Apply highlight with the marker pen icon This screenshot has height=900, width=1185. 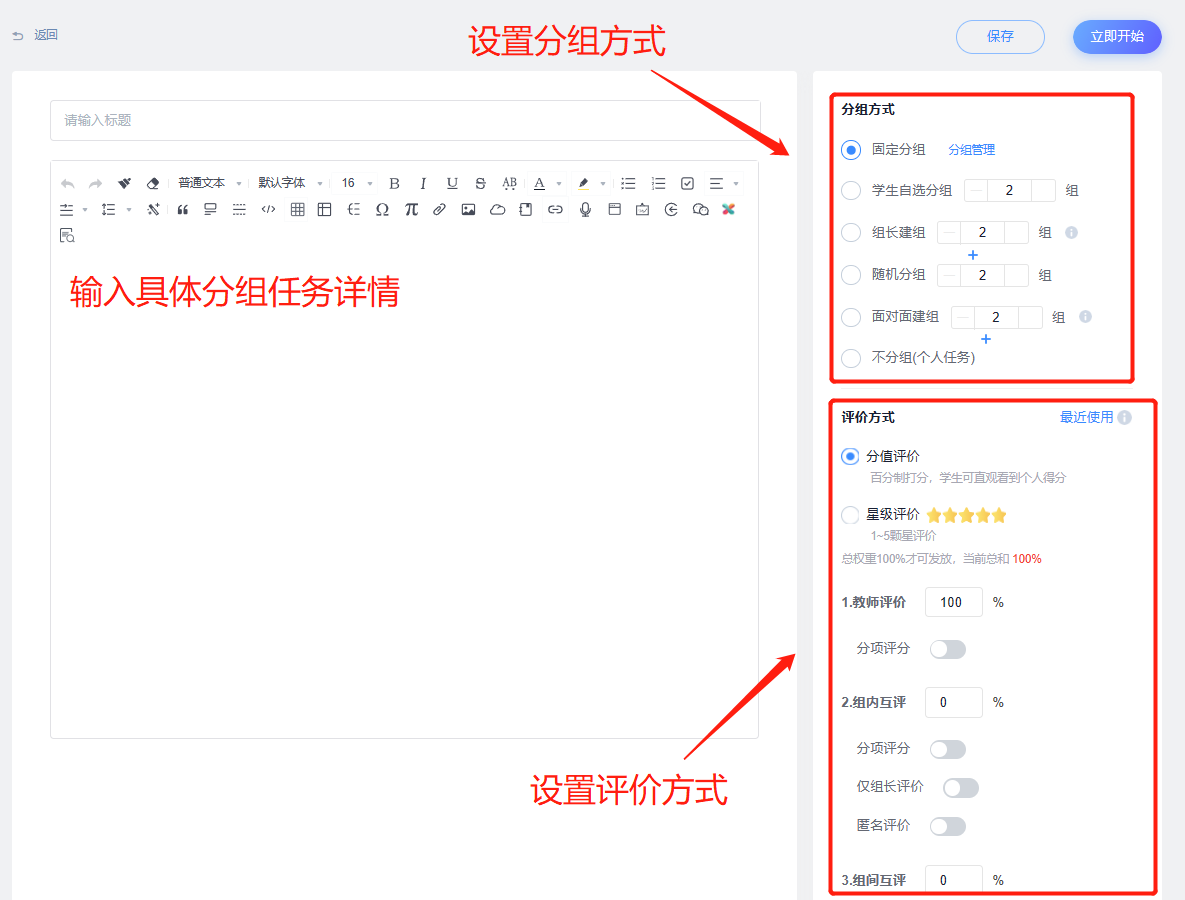click(x=583, y=183)
